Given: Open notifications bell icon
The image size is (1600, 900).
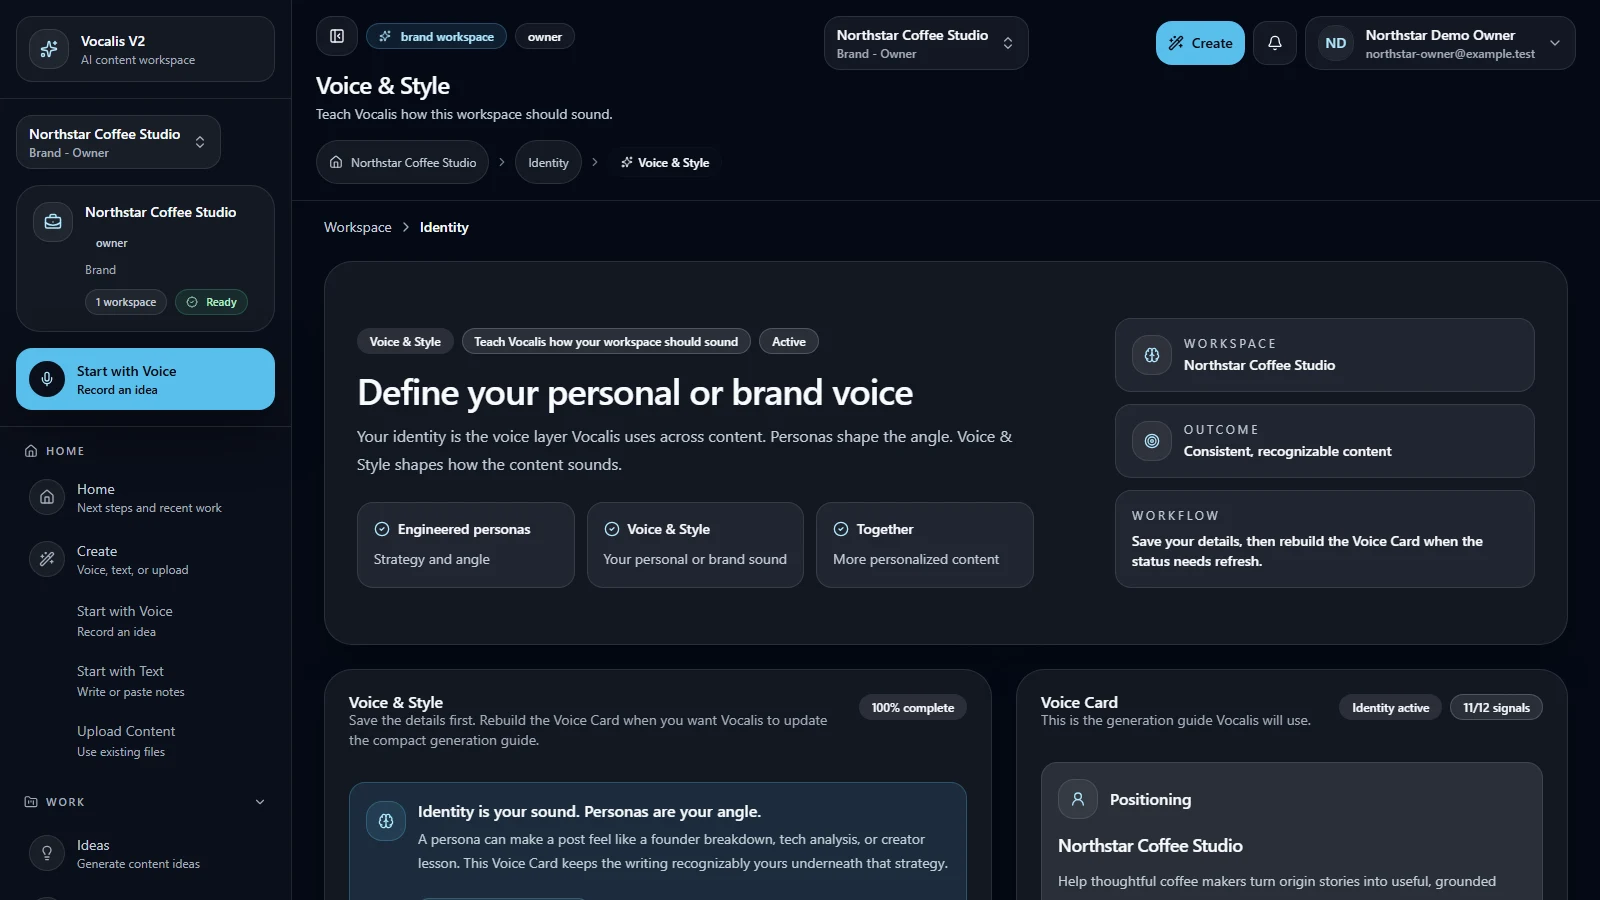Looking at the screenshot, I should 1275,43.
